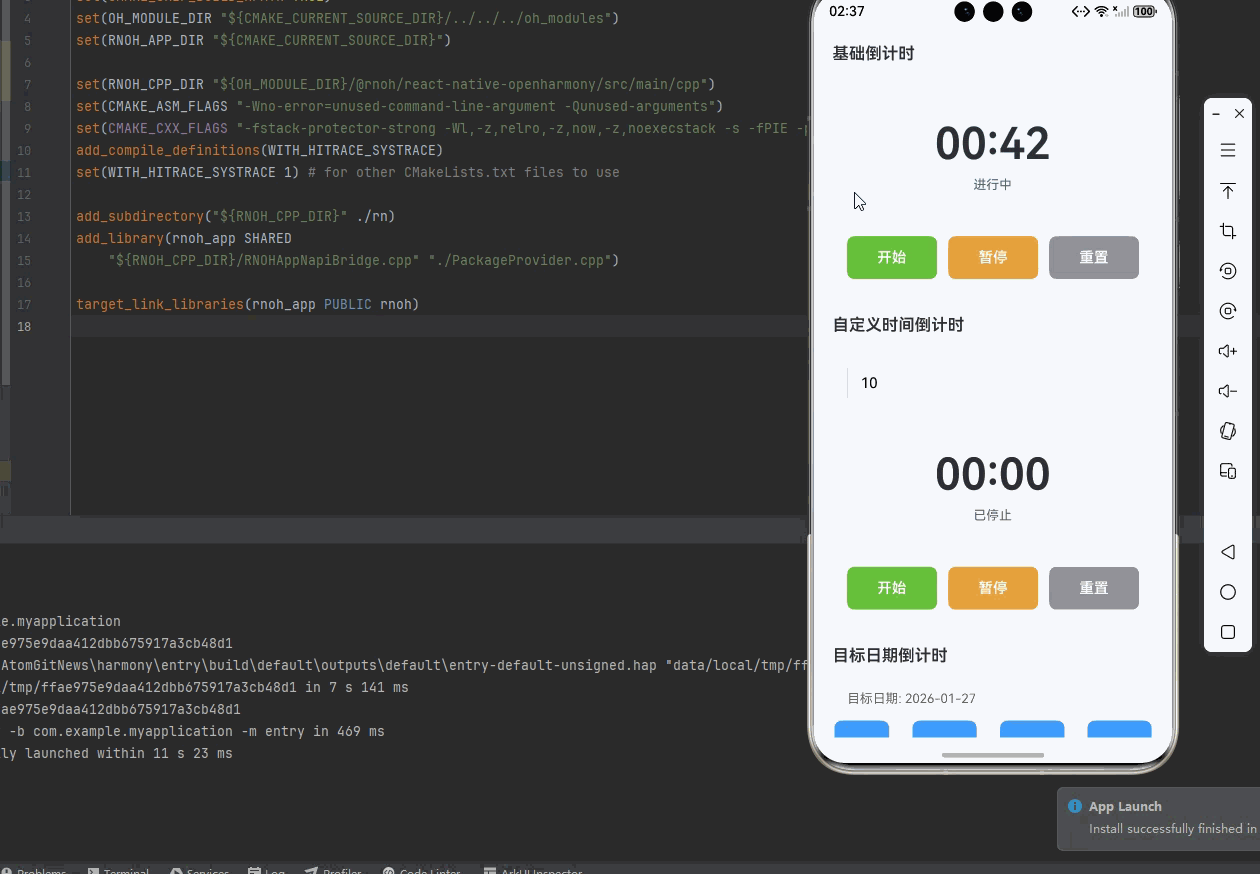Screen dimensions: 1260x874
Task: Start the basic countdown (开始 under 00:42)
Action: click(892, 257)
